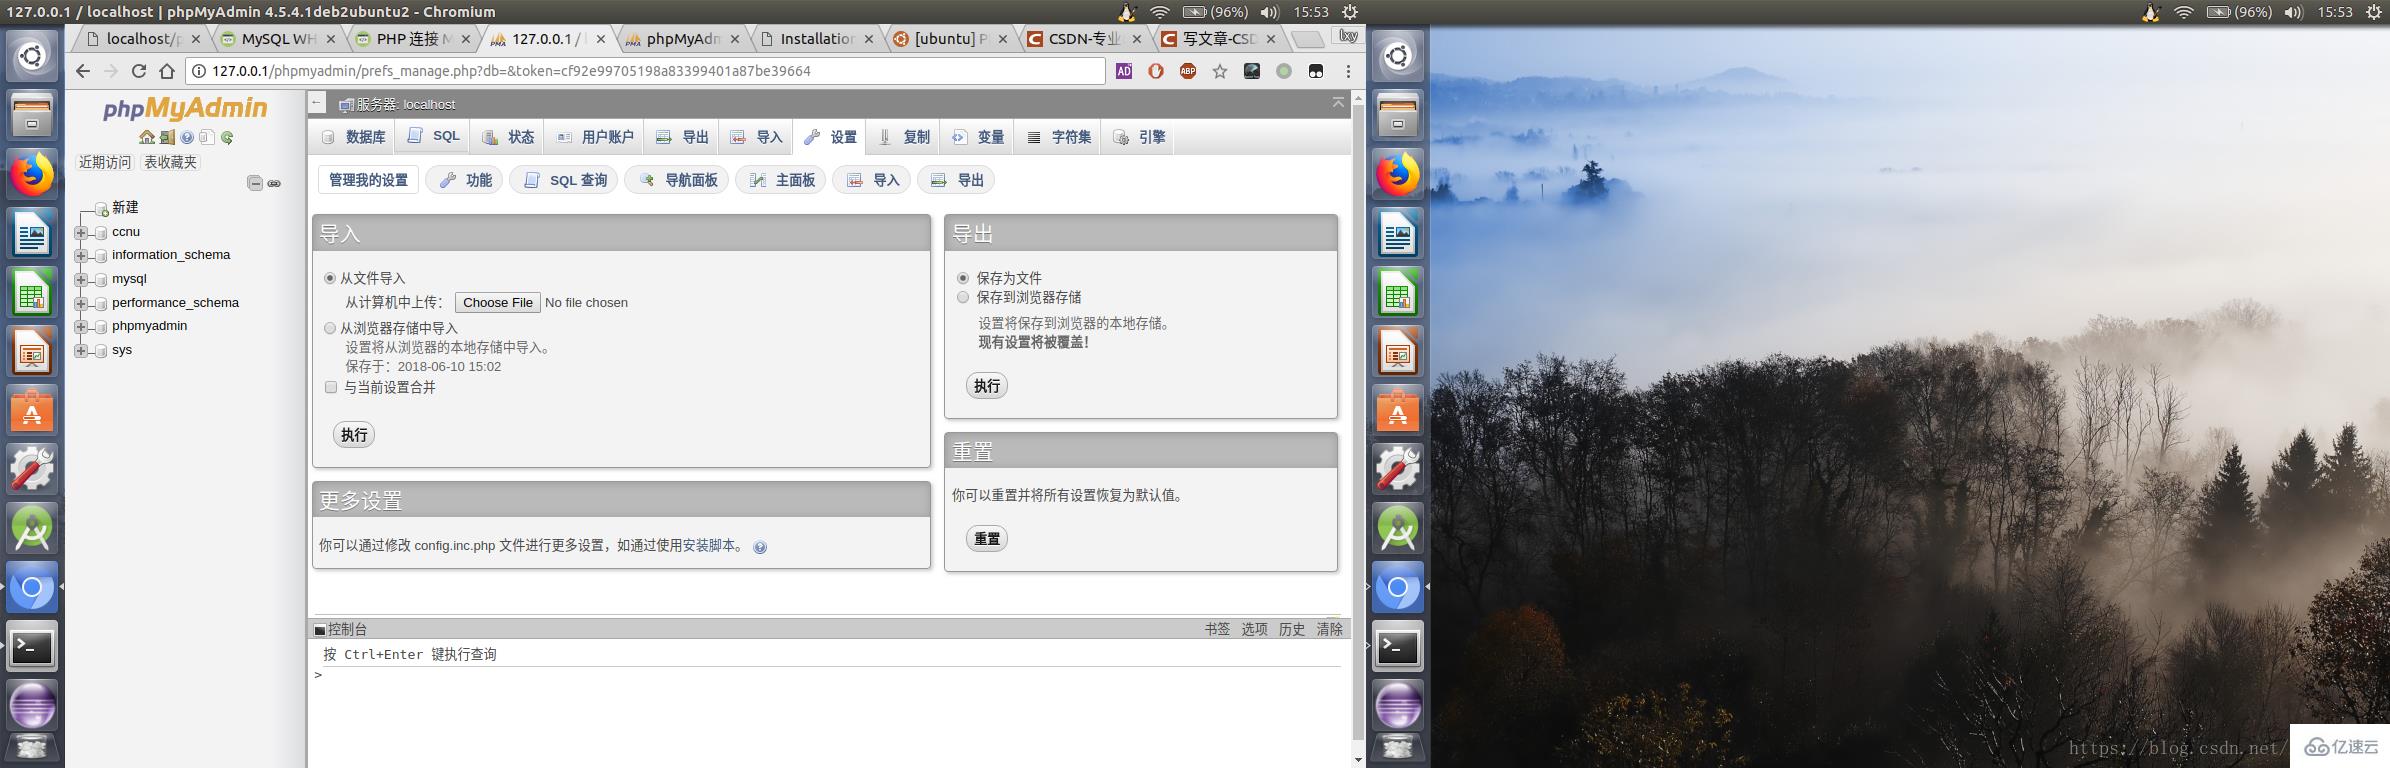Click the green circle extension icon
This screenshot has width=2390, height=768.
[1284, 71]
